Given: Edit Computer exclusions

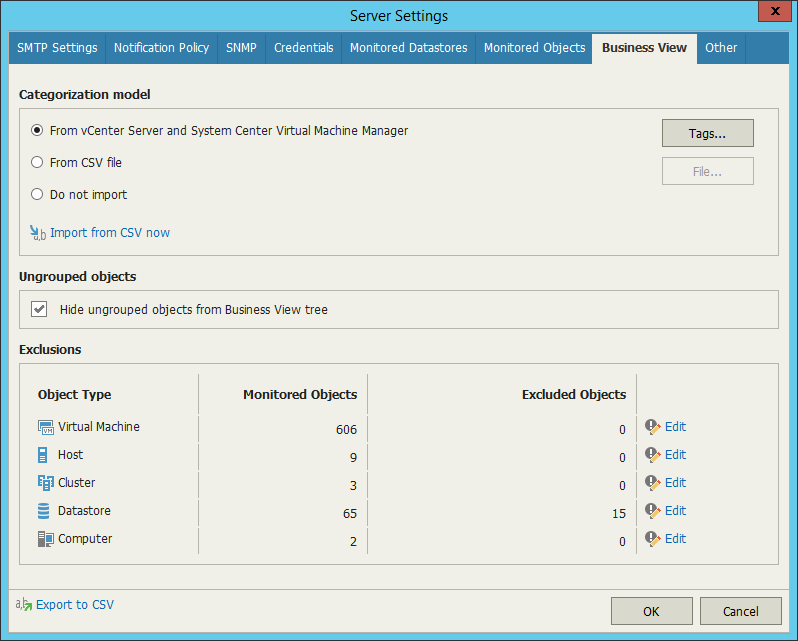Looking at the screenshot, I should (x=675, y=539).
